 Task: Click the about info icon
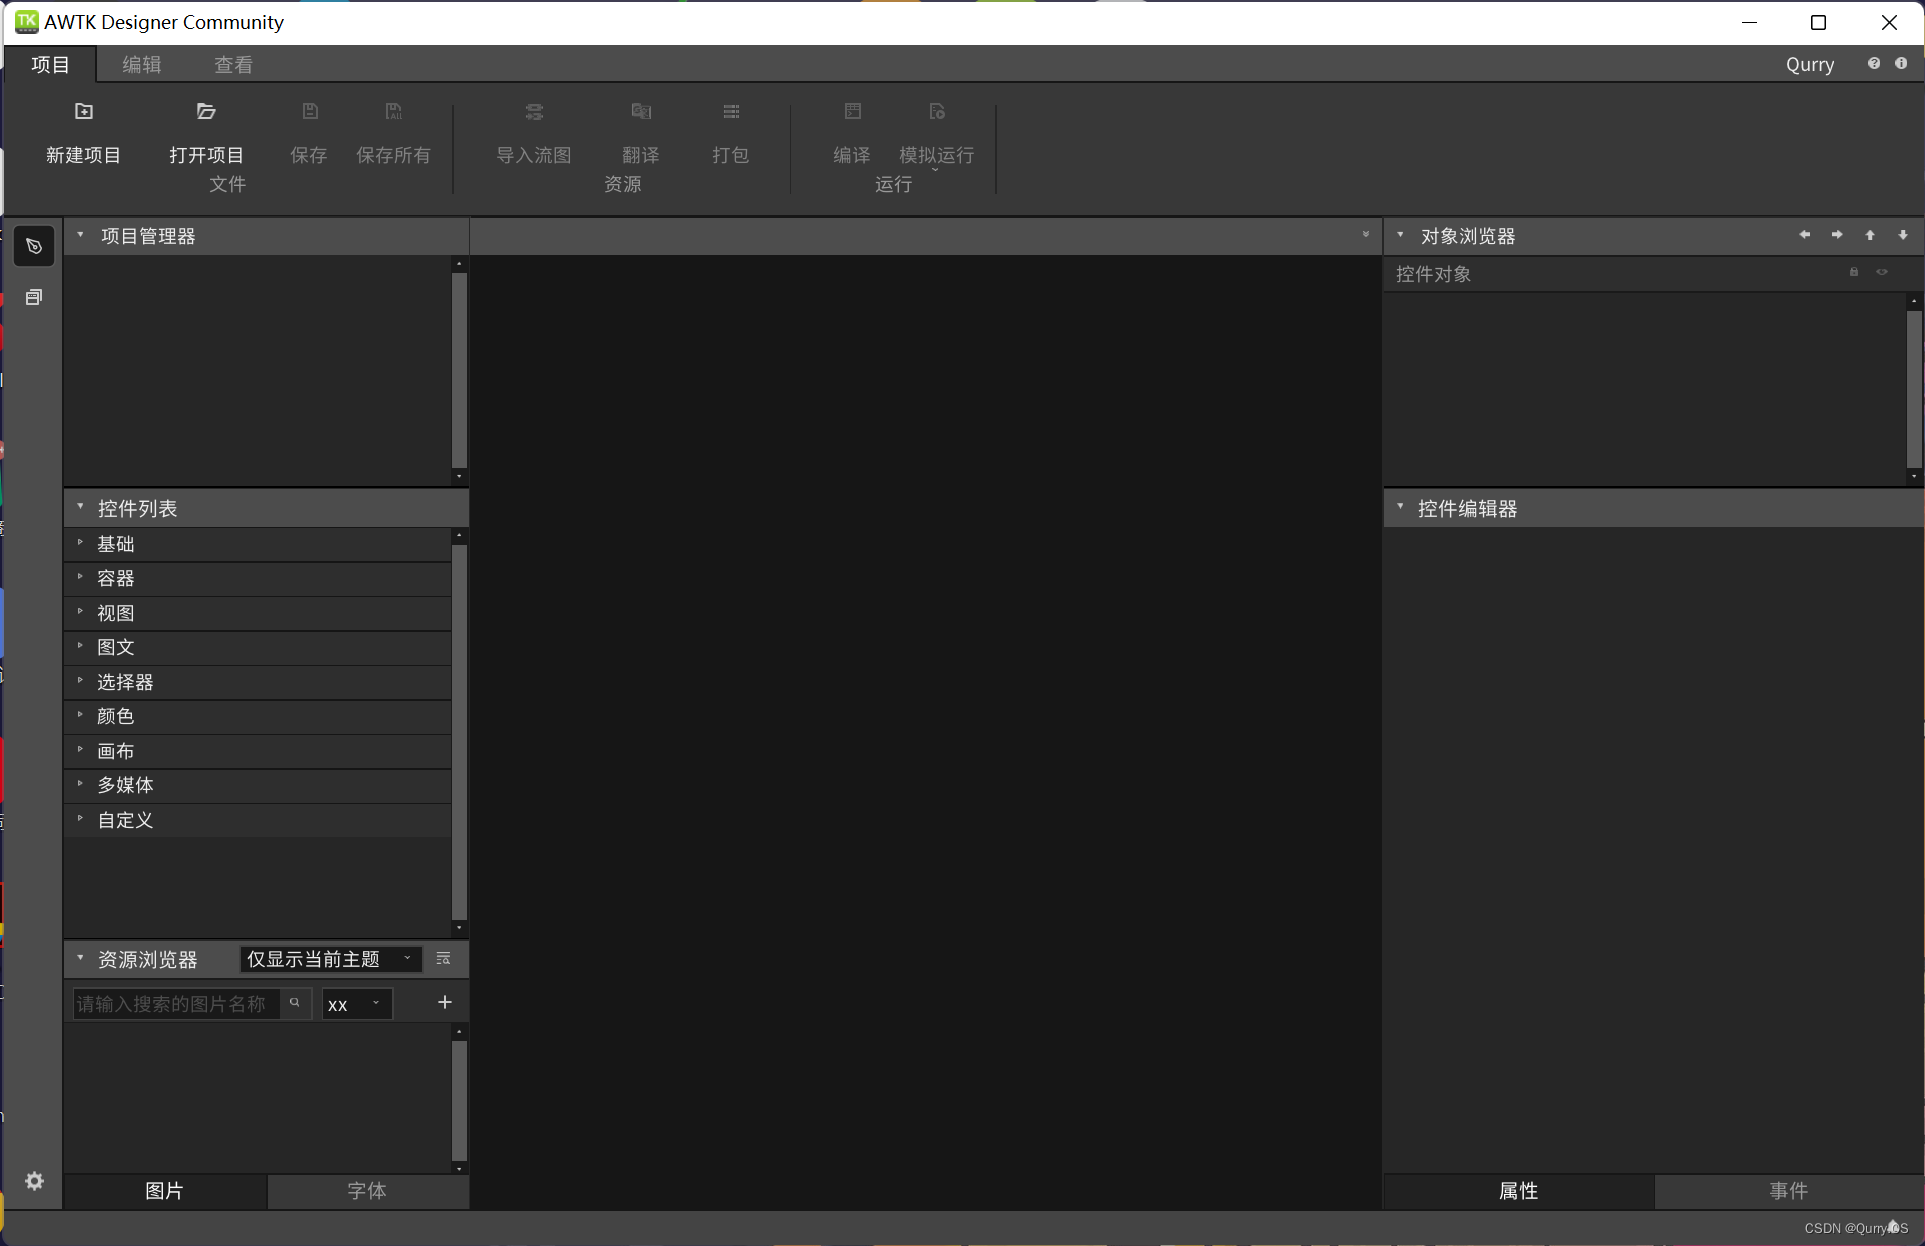(1901, 64)
